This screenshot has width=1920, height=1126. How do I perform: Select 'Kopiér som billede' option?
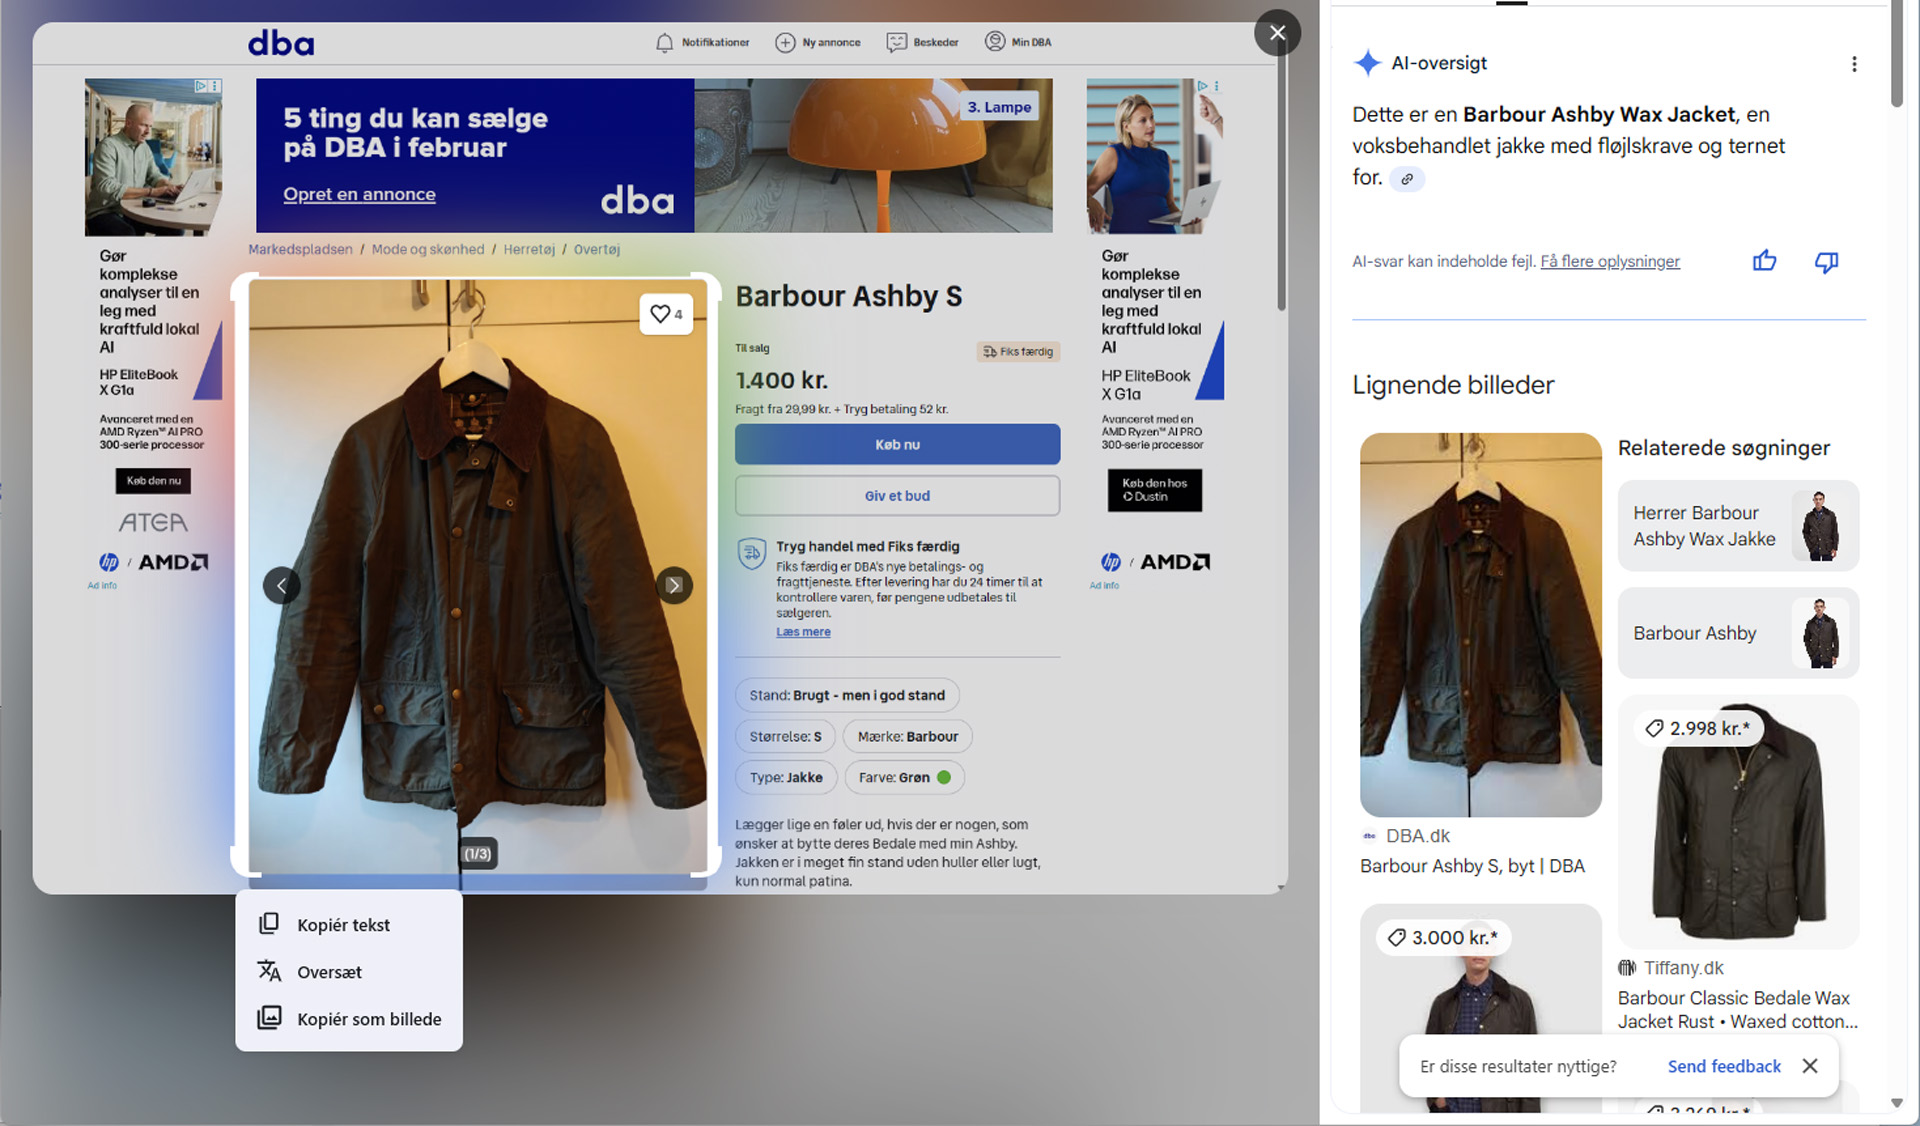[368, 1019]
